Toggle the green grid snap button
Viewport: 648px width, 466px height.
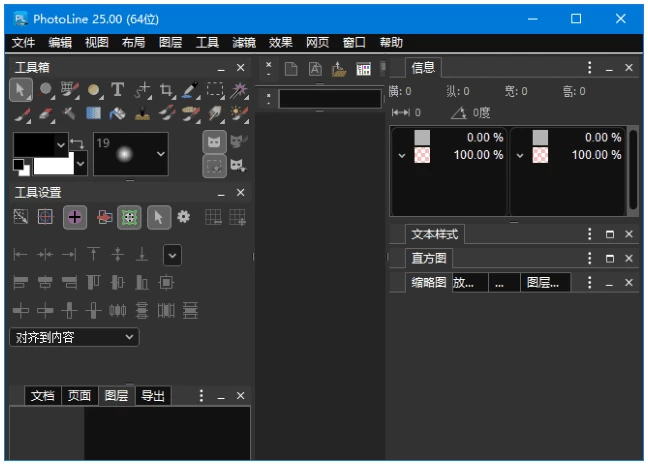(128, 217)
